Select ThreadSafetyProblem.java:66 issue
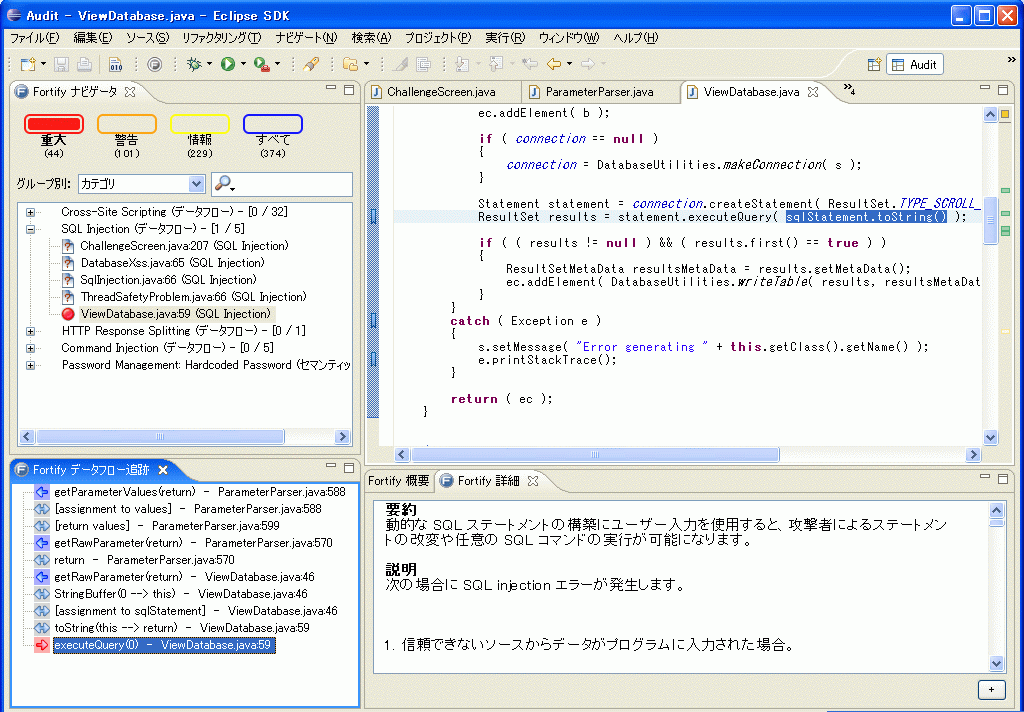This screenshot has width=1024, height=712. tap(193, 297)
